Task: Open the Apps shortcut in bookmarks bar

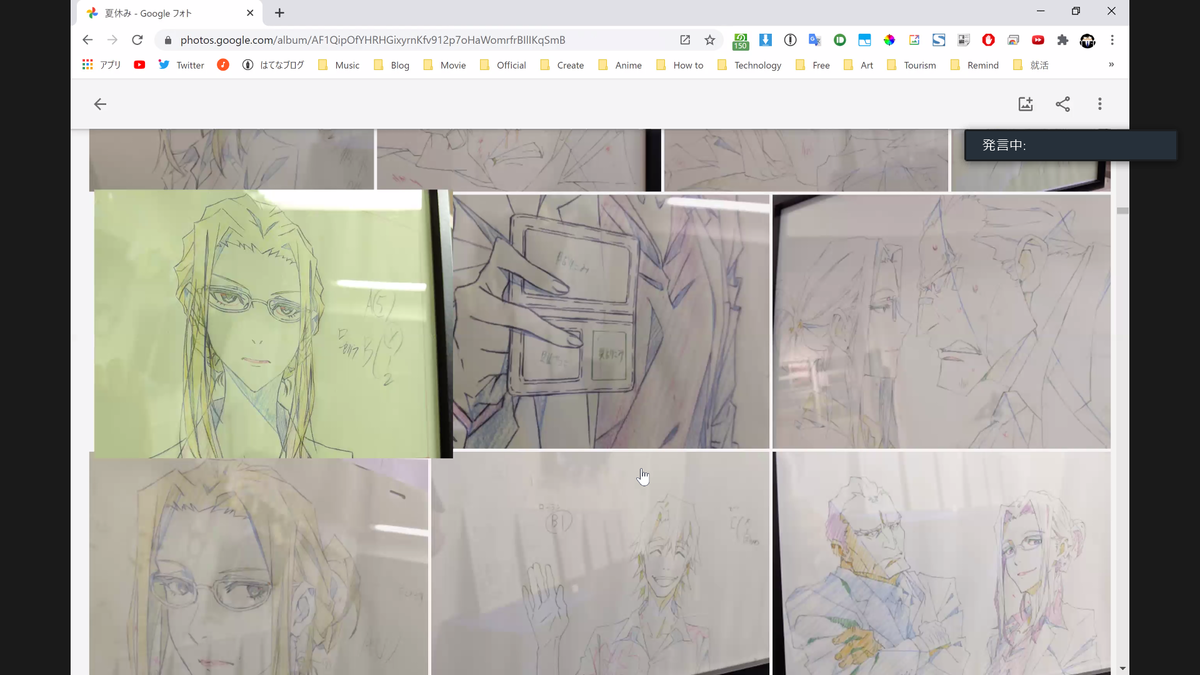Action: (x=102, y=65)
